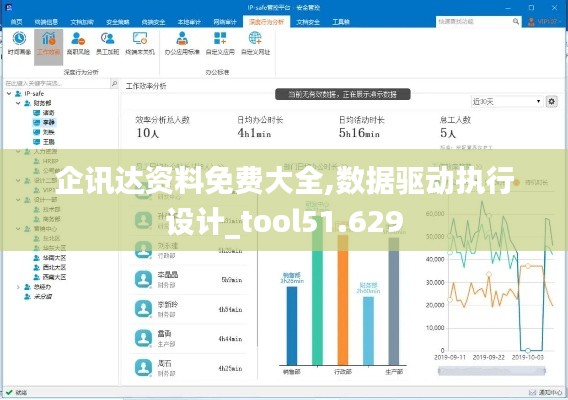Select 李静 under 财务部 in tree
Screen dimensions: 568x400
click(49, 122)
